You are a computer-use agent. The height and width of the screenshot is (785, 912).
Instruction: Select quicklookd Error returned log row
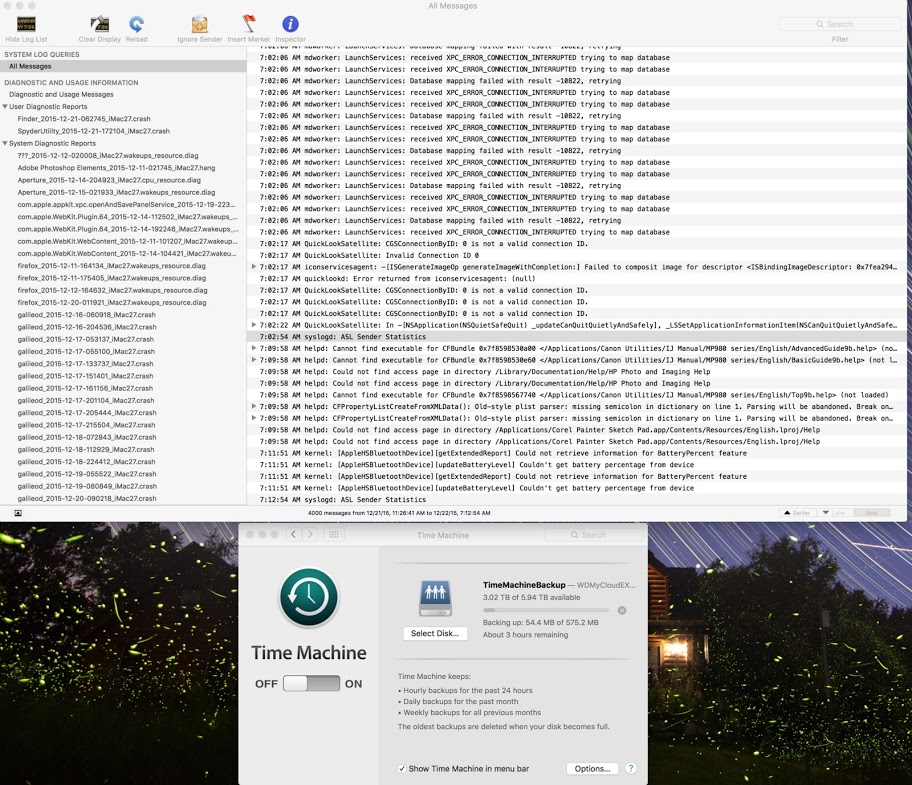point(576,279)
